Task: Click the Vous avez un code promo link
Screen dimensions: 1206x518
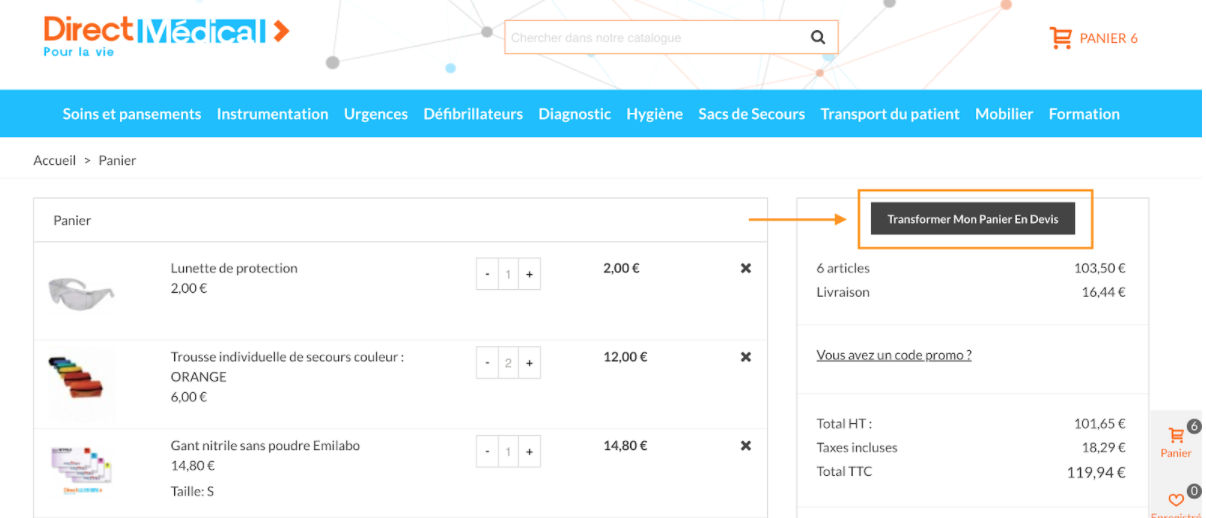Action: click(894, 355)
